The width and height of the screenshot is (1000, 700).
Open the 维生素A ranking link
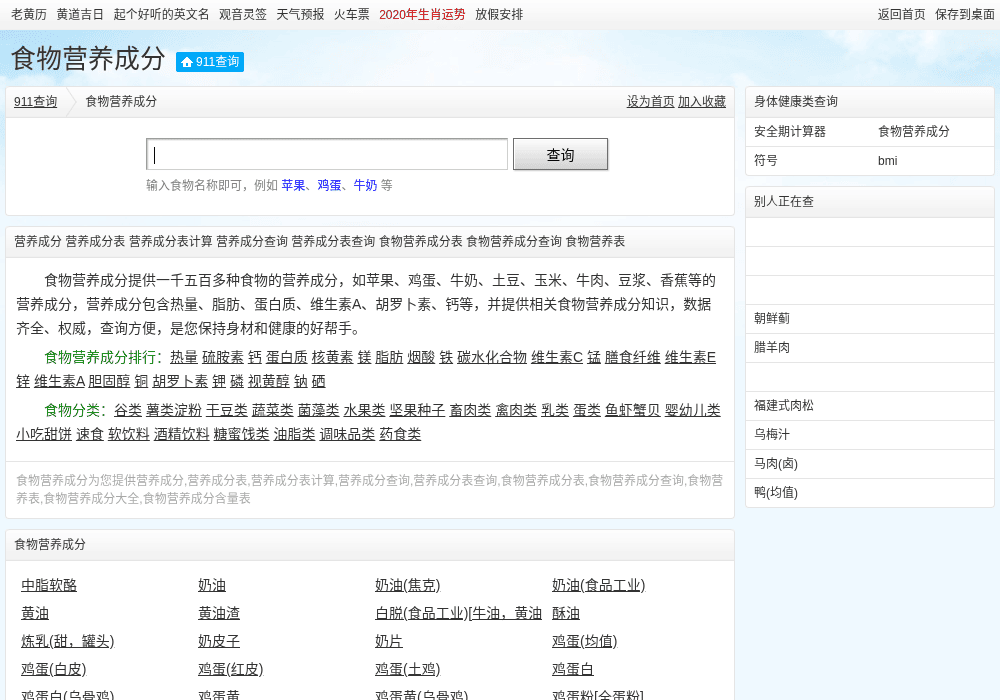pos(59,381)
